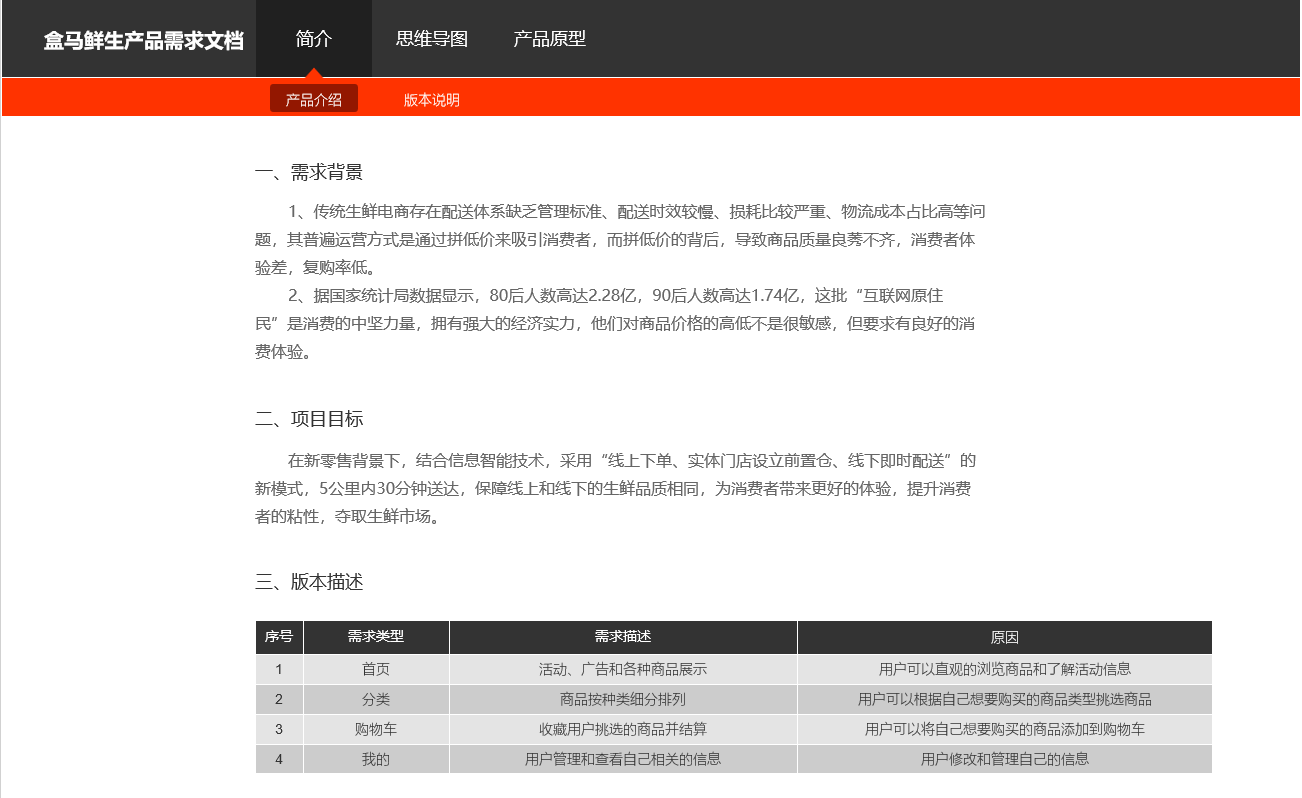Click paragraph starting 在新零售背景下

[616, 488]
